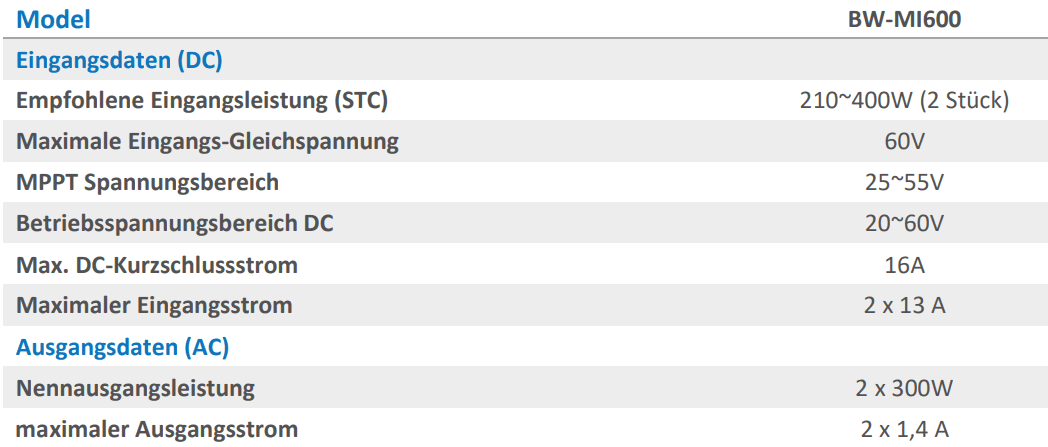Select the Maximaler Eingangsstrom row label
This screenshot has width=1048, height=447.
click(154, 306)
